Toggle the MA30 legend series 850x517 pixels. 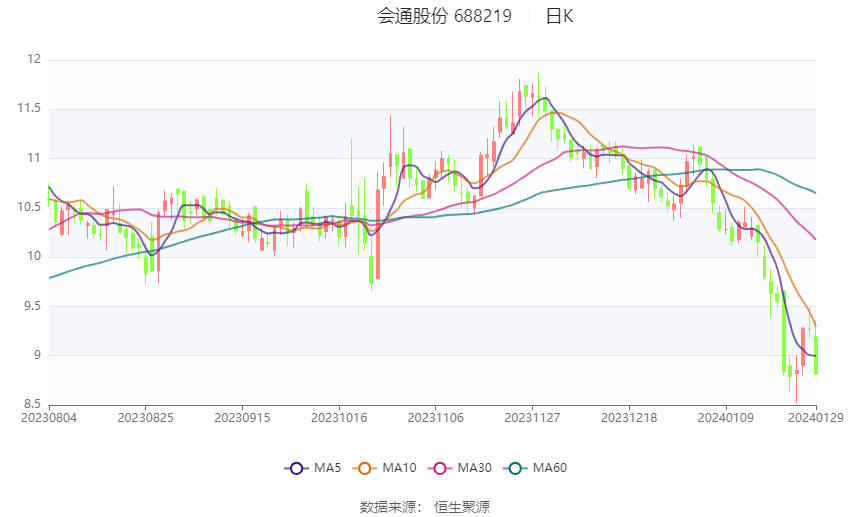tap(460, 468)
